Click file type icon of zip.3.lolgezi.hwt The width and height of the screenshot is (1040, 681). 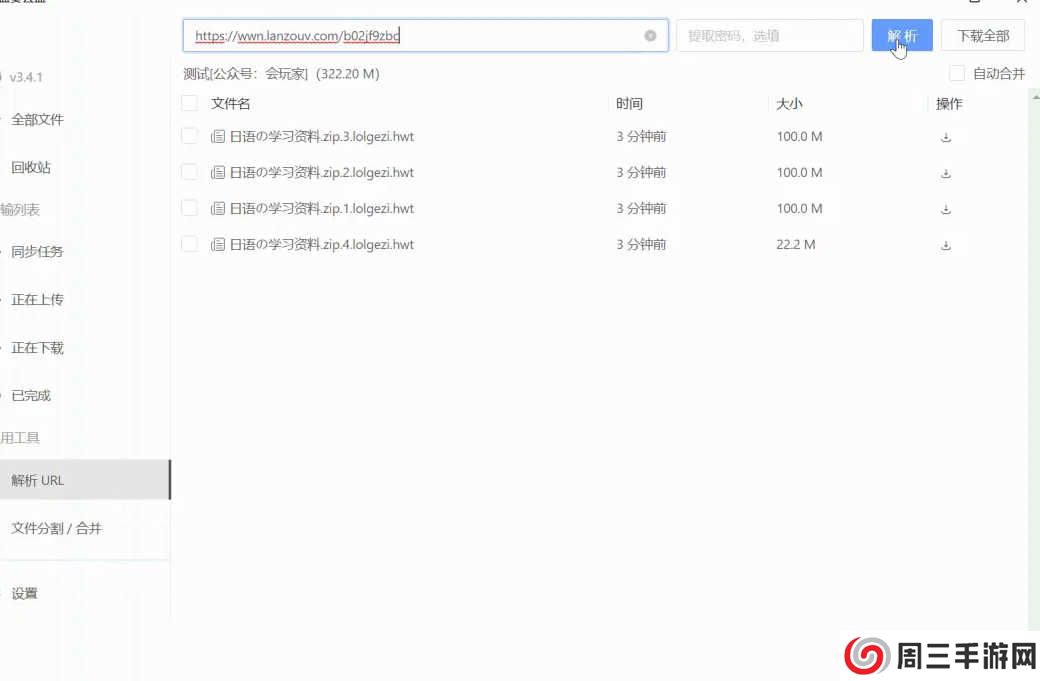(218, 137)
